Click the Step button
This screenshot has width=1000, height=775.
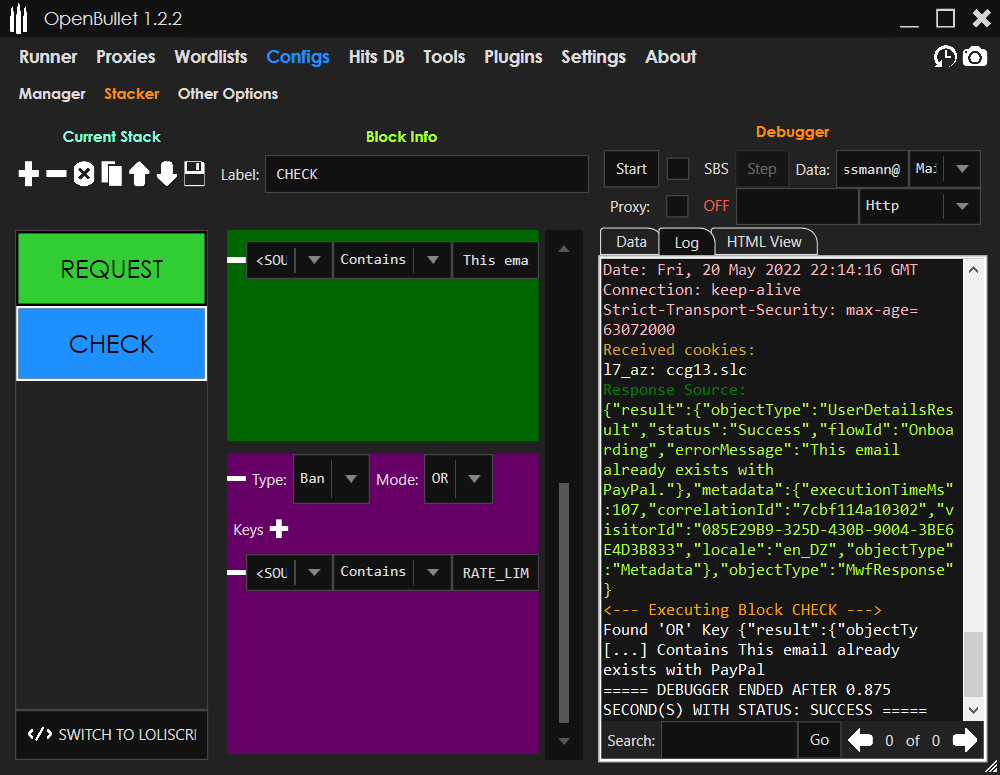click(x=761, y=169)
